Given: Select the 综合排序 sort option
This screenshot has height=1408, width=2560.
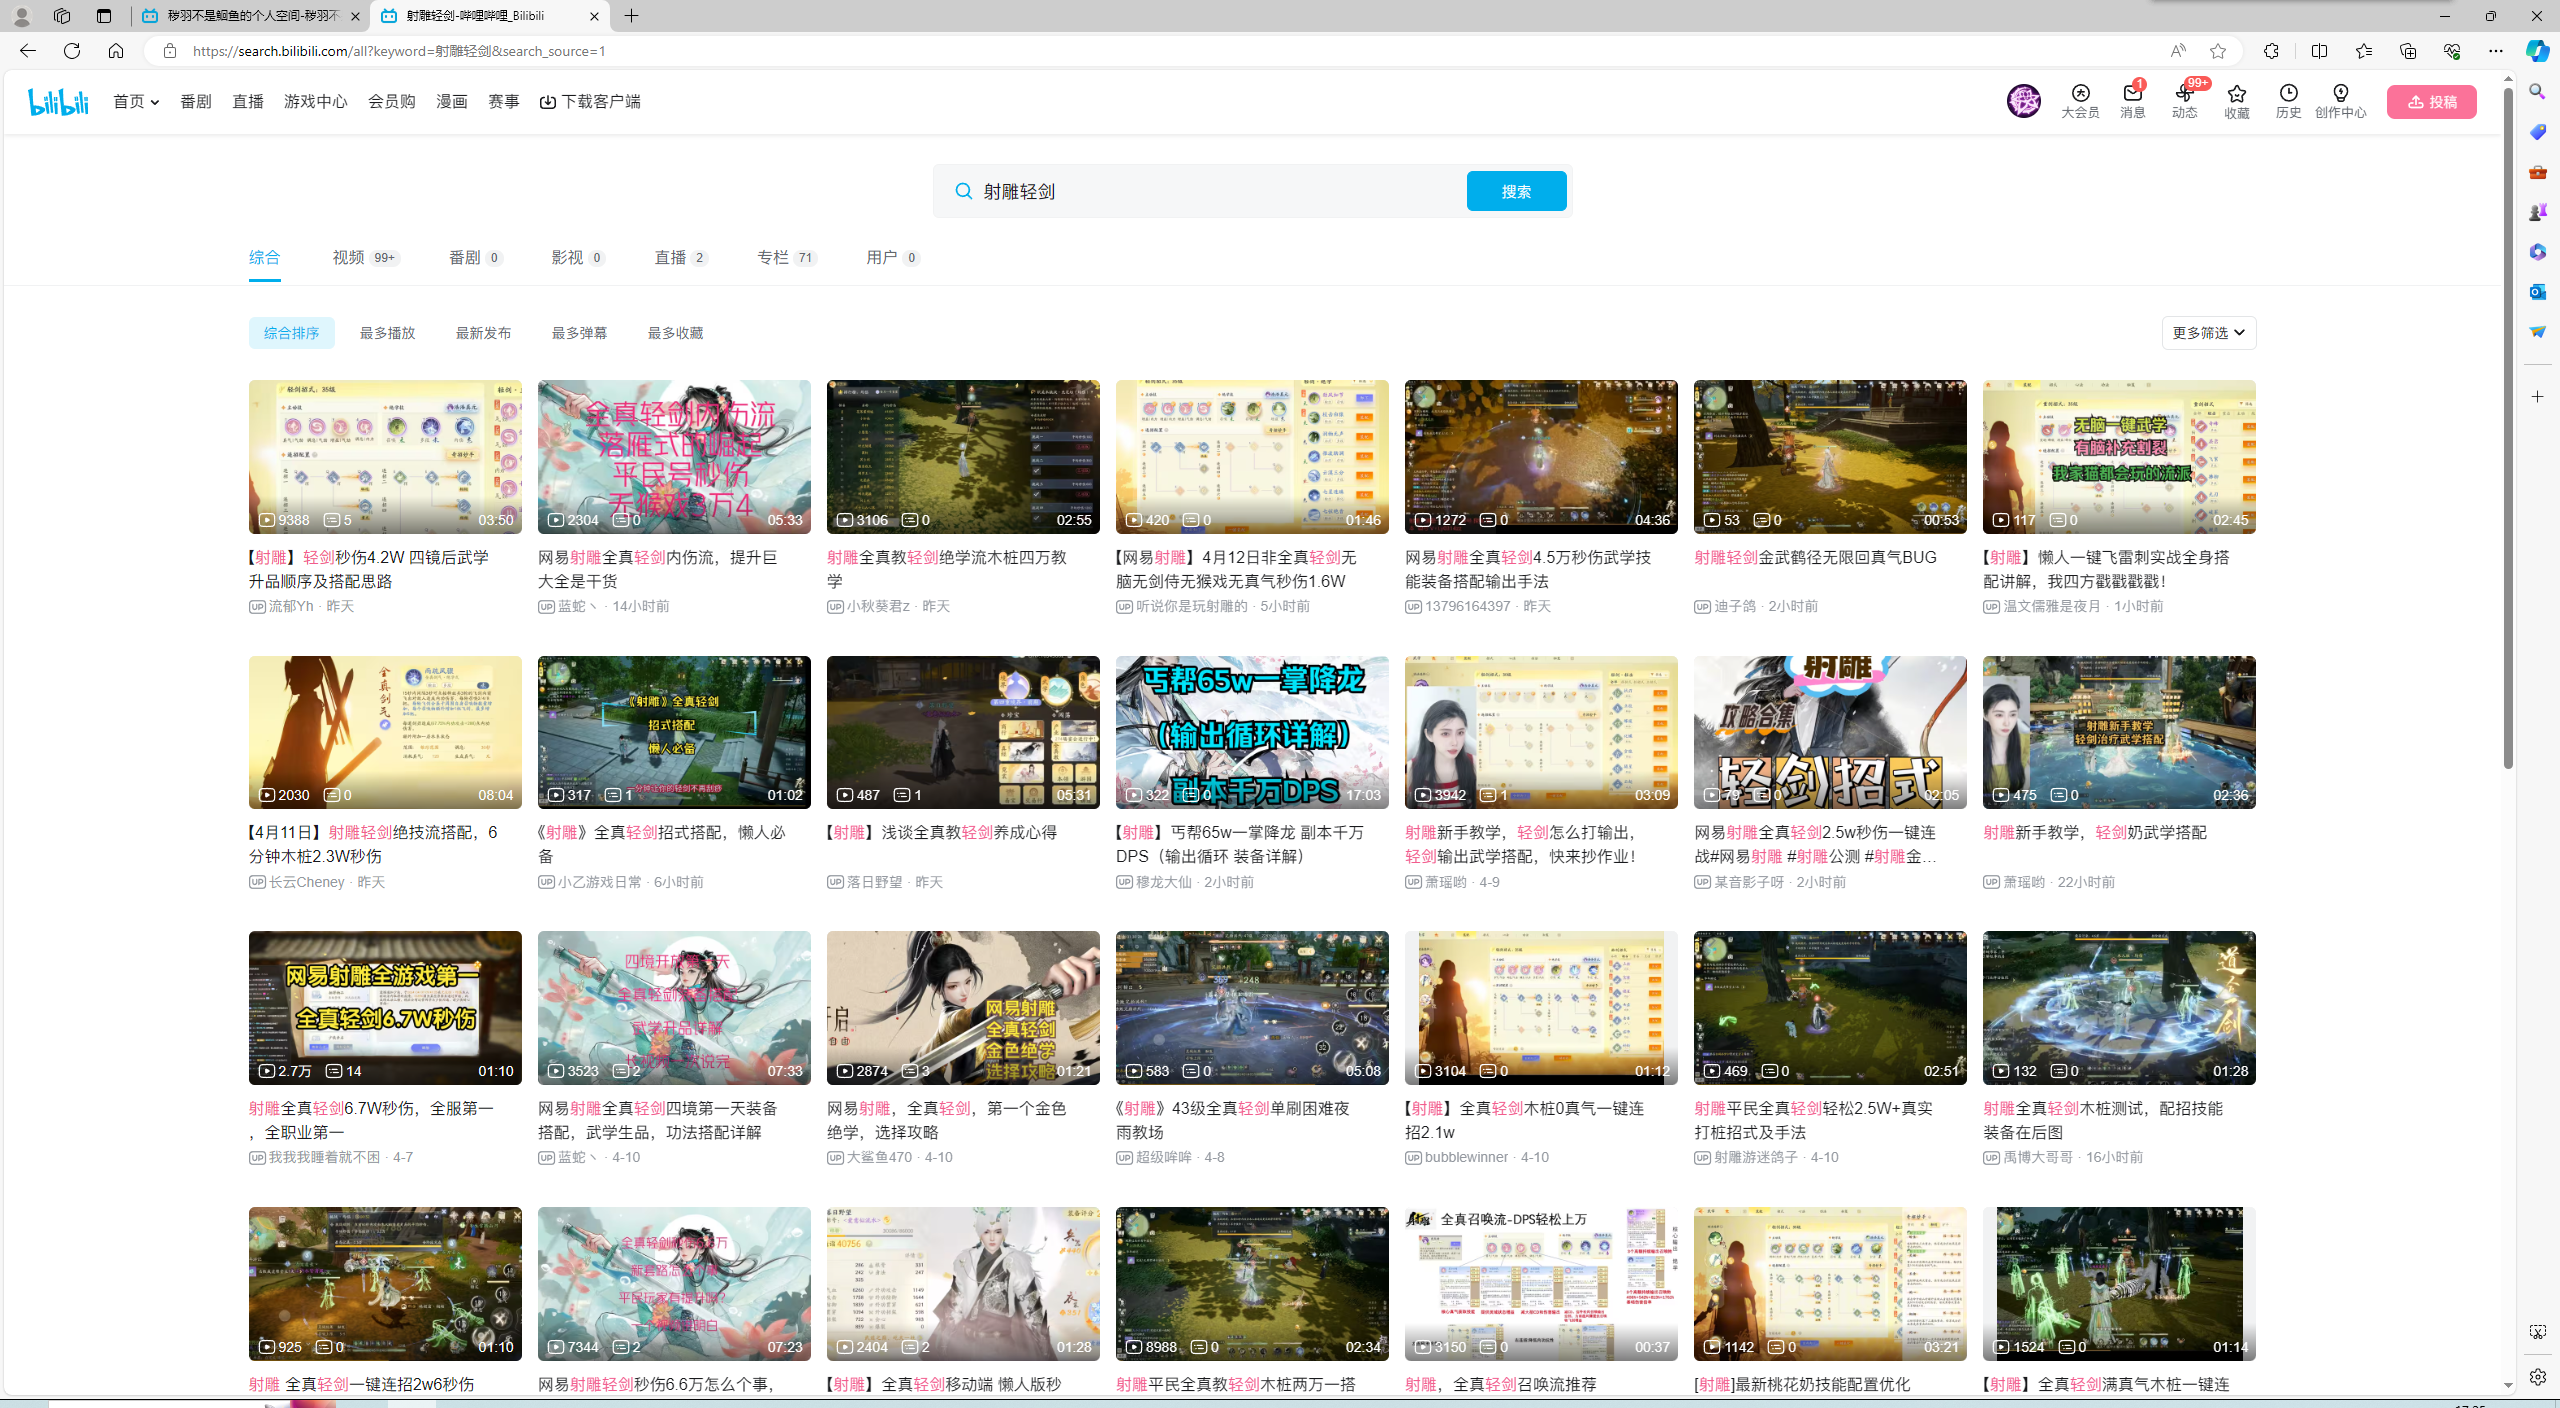Looking at the screenshot, I should click(x=291, y=333).
